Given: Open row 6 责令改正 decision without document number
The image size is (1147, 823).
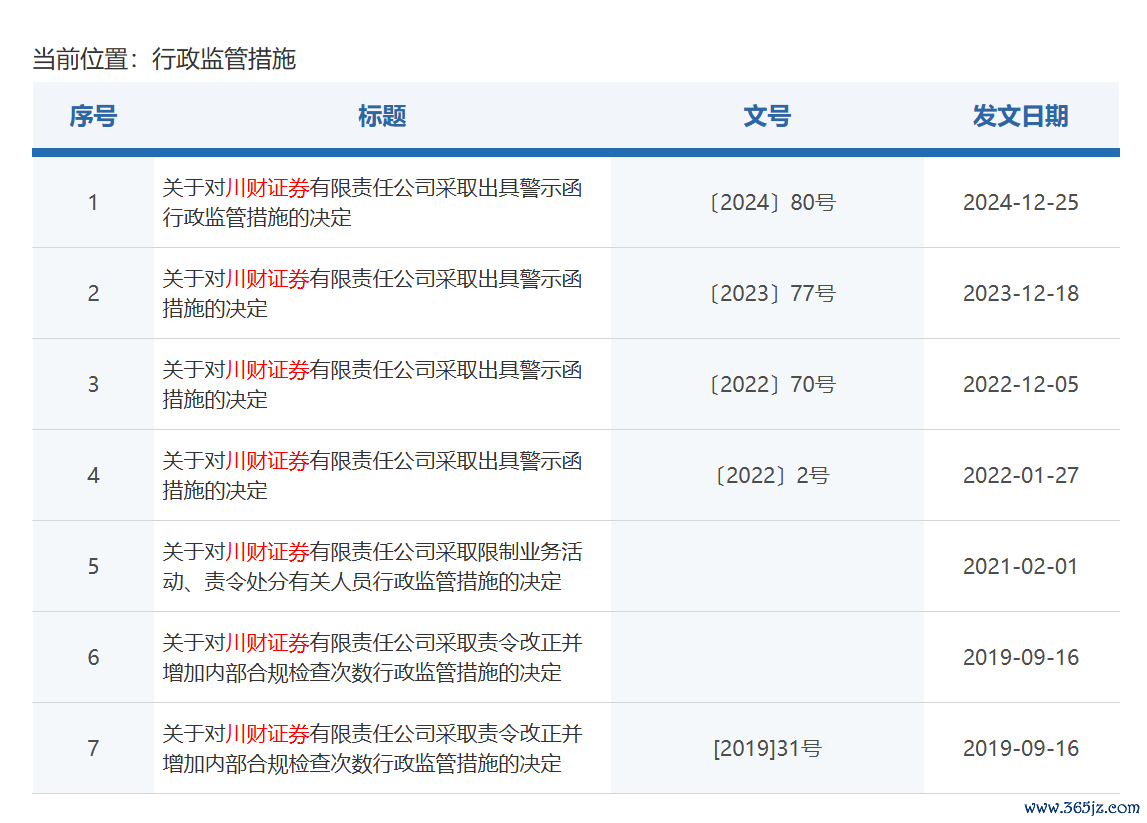Looking at the screenshot, I should click(372, 657).
